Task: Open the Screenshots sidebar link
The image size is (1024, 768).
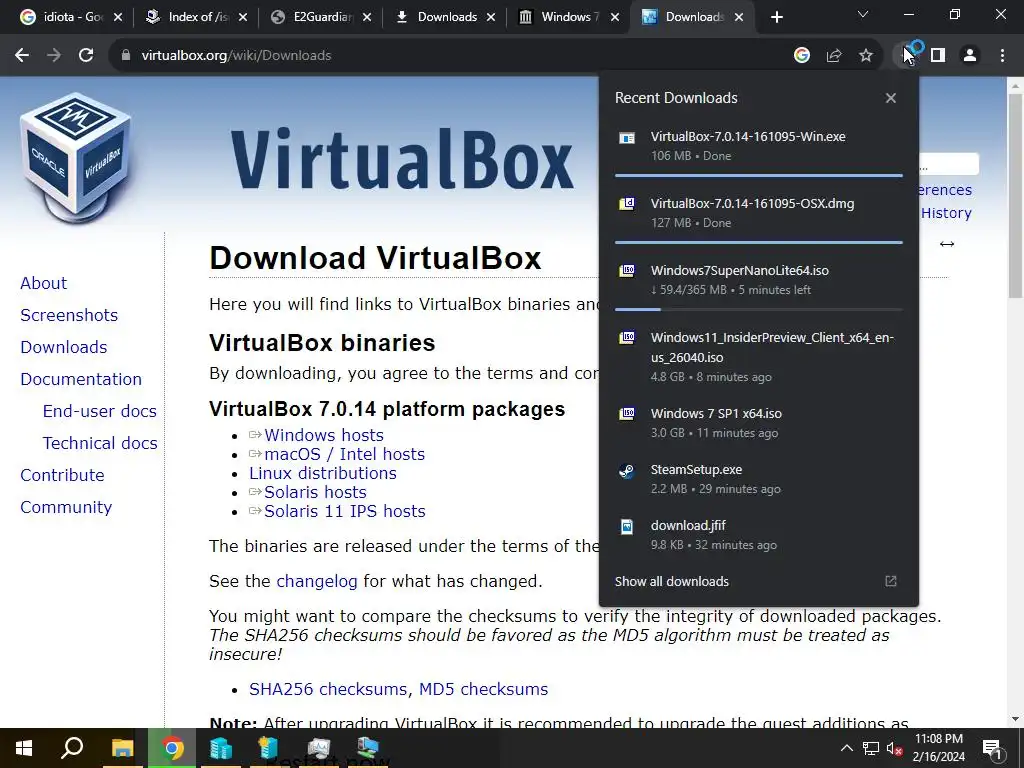Action: pos(69,315)
